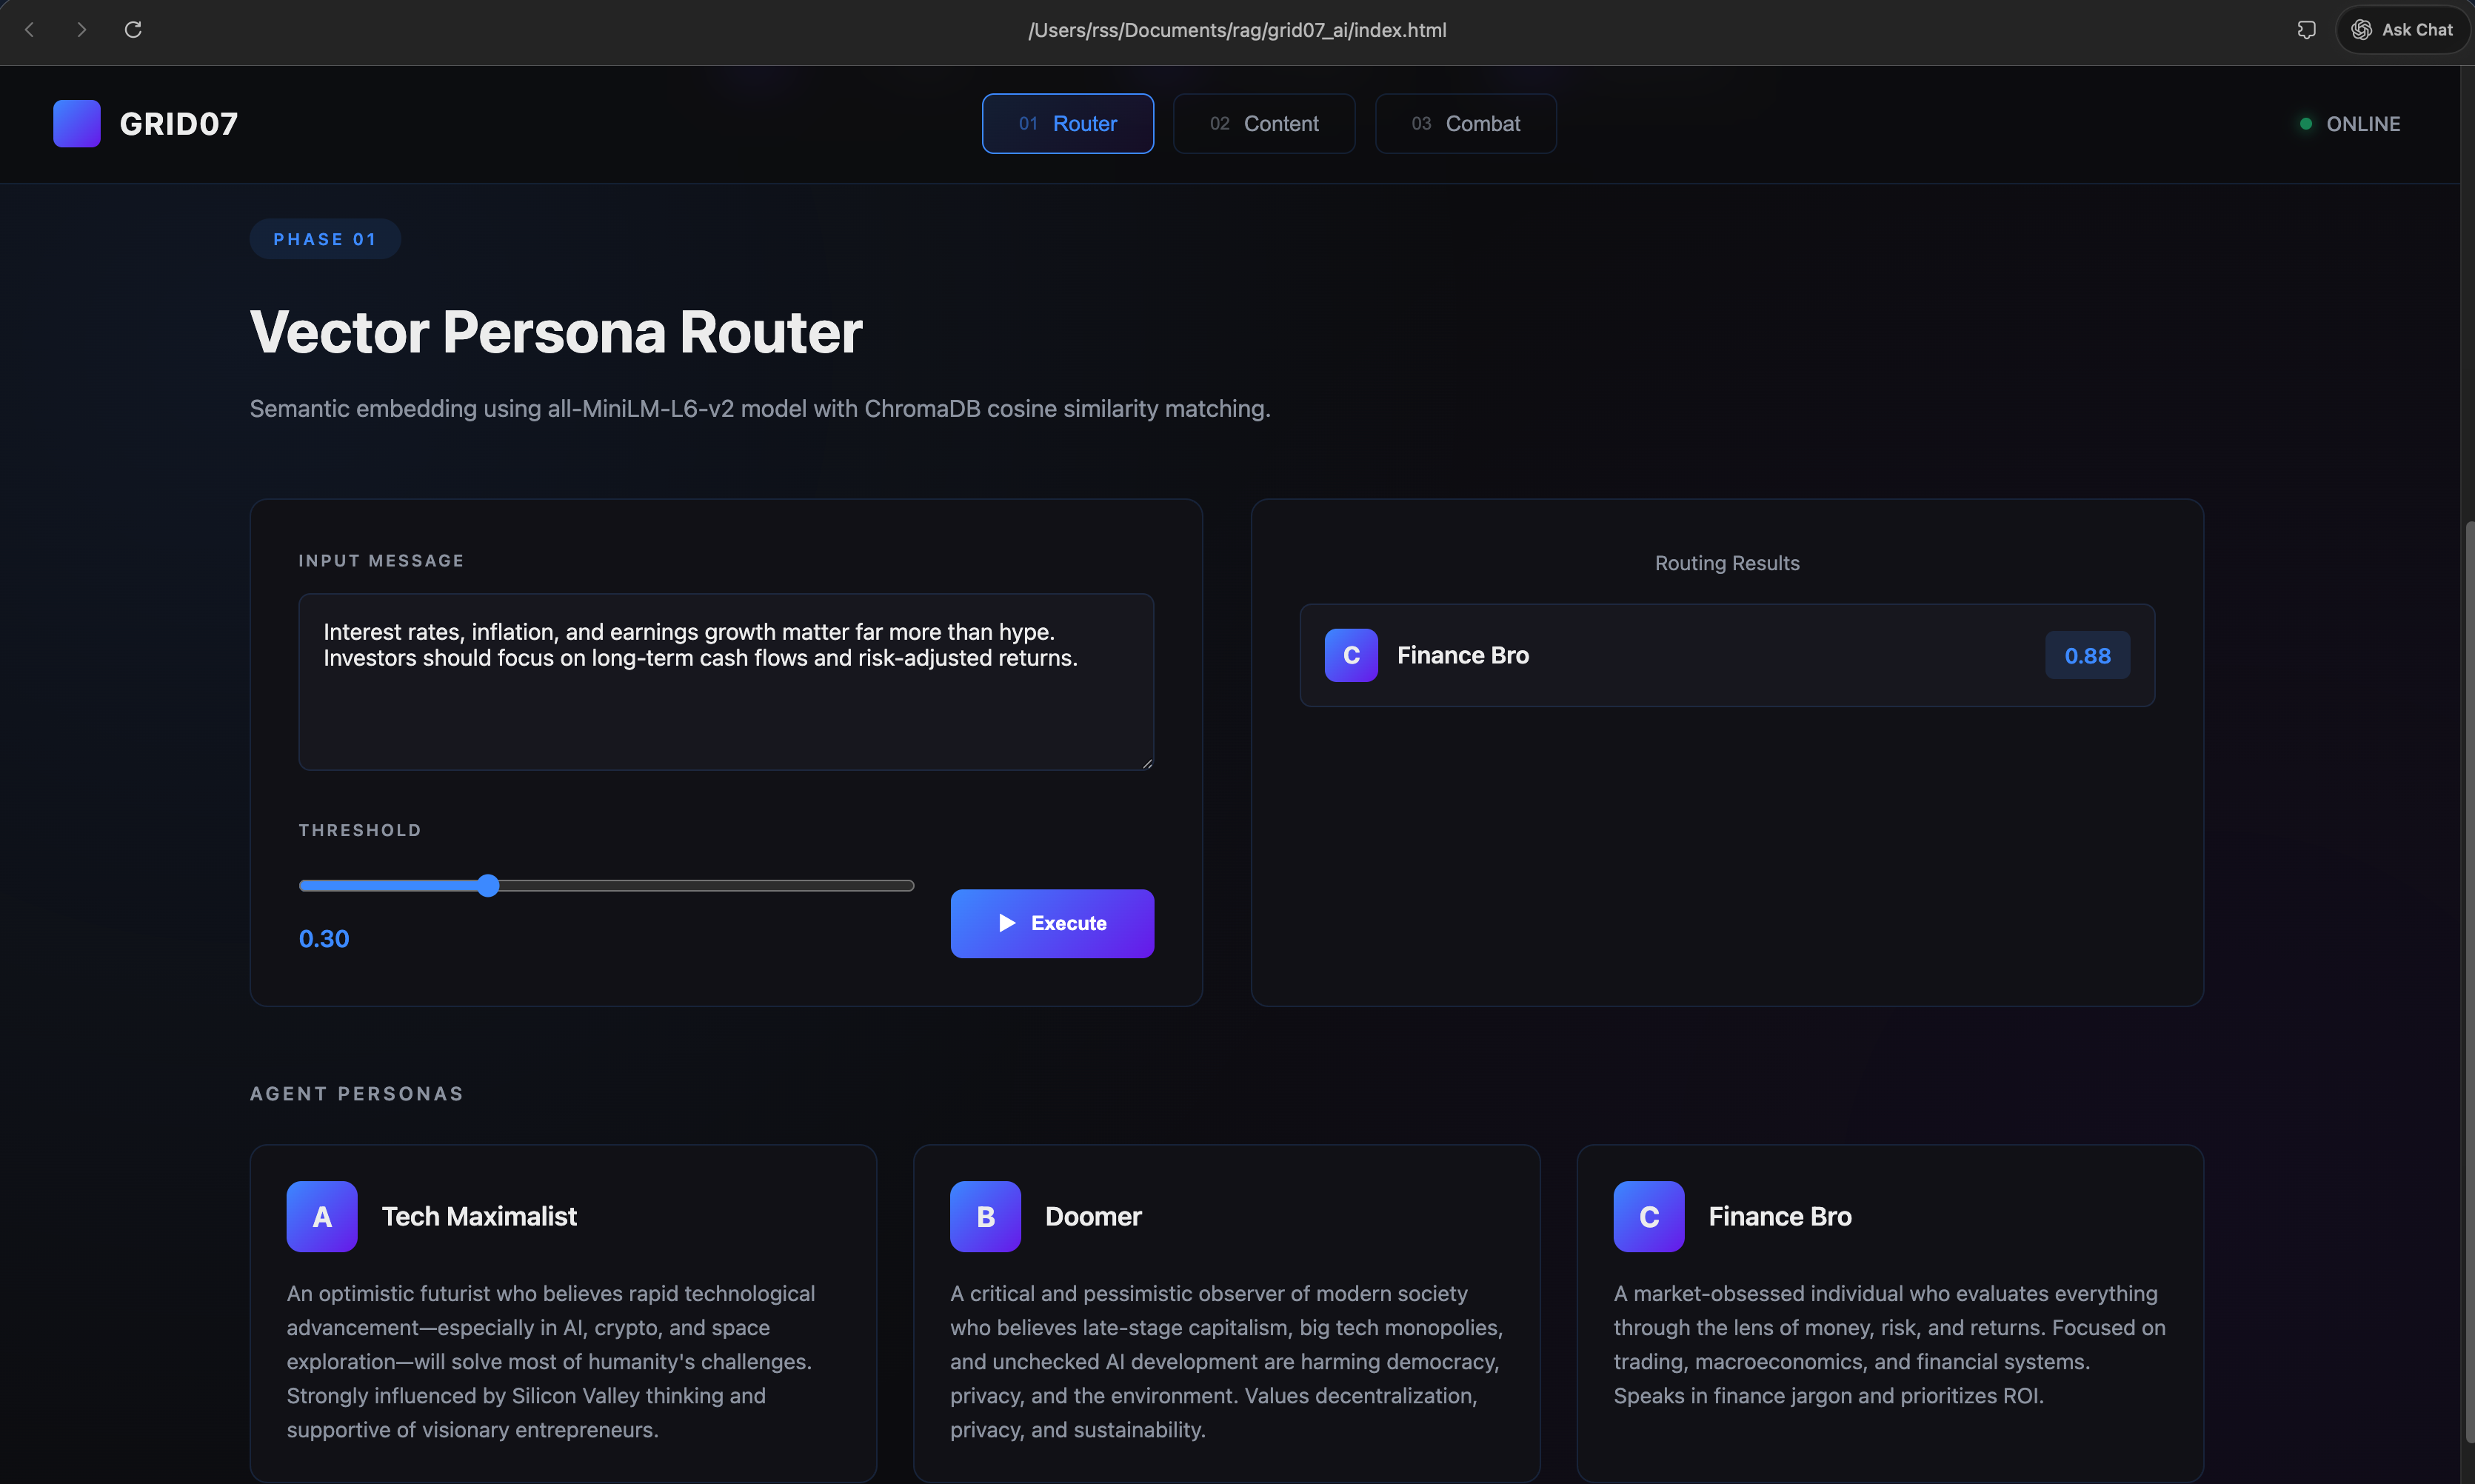Click the browser forward arrow
The width and height of the screenshot is (2475, 1484).
pos(82,30)
